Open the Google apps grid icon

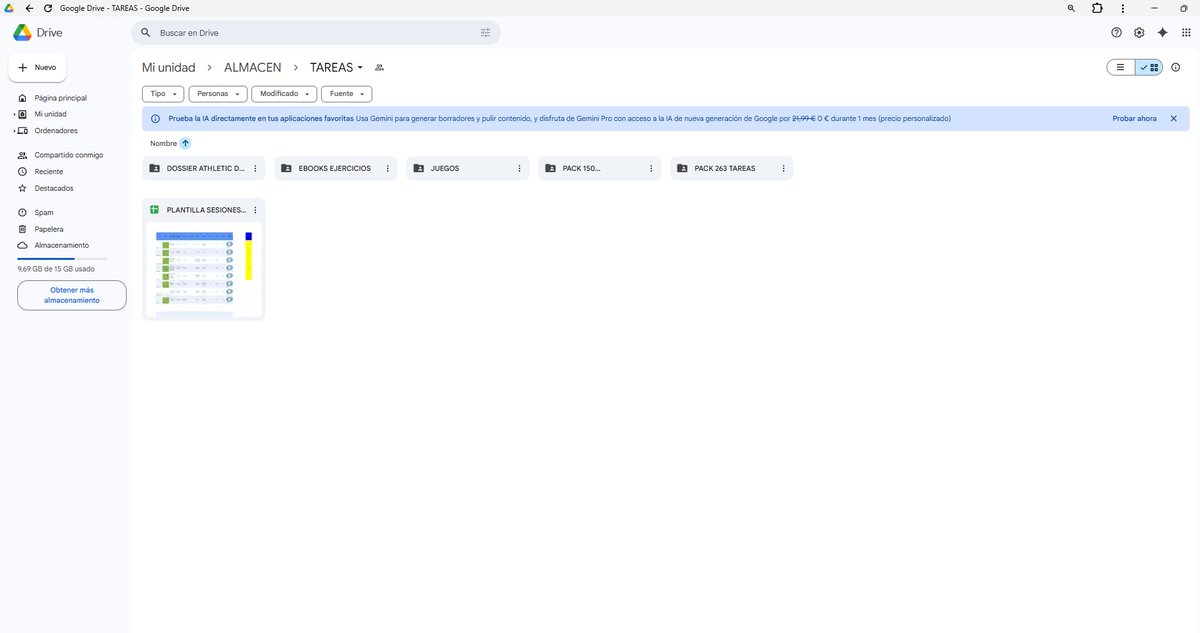tap(1186, 32)
